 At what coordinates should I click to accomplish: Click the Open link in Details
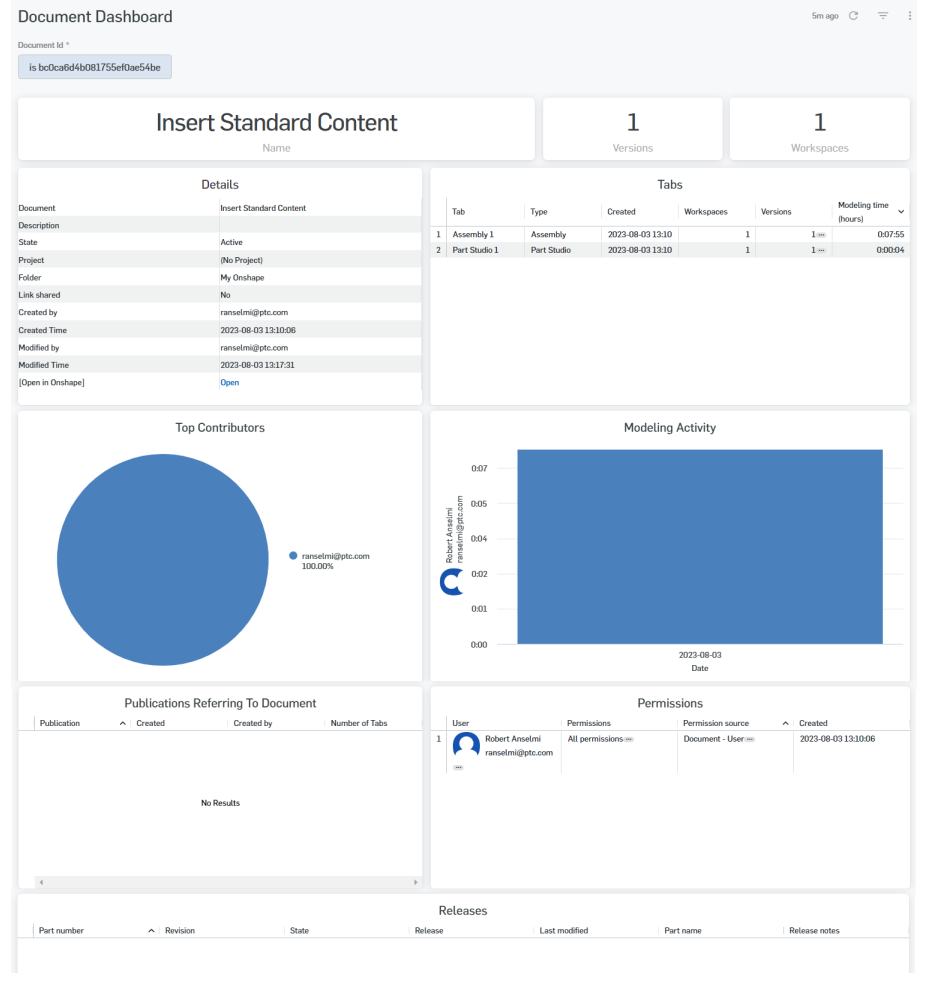coord(229,382)
